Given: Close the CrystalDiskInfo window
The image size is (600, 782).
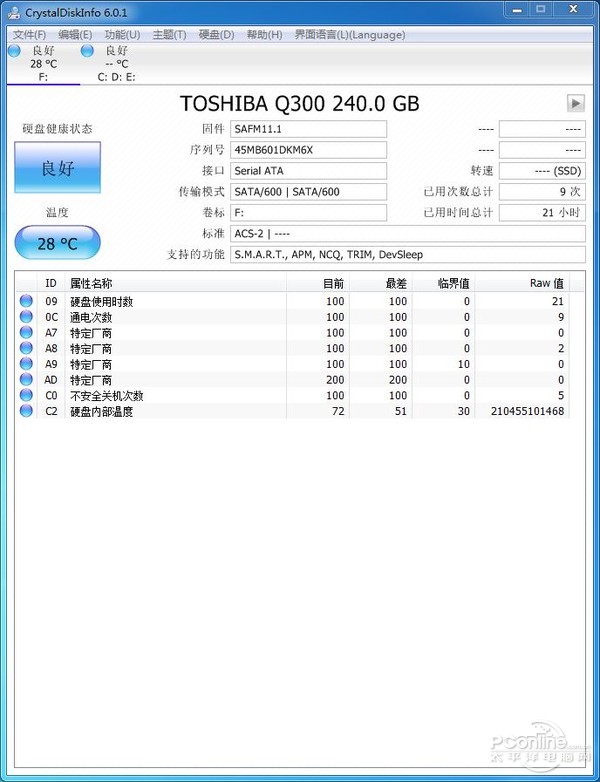Looking at the screenshot, I should click(574, 9).
